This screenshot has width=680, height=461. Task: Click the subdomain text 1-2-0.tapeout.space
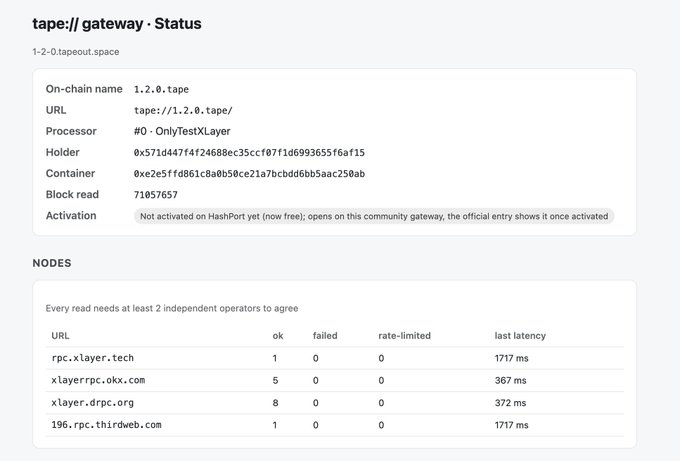(76, 52)
